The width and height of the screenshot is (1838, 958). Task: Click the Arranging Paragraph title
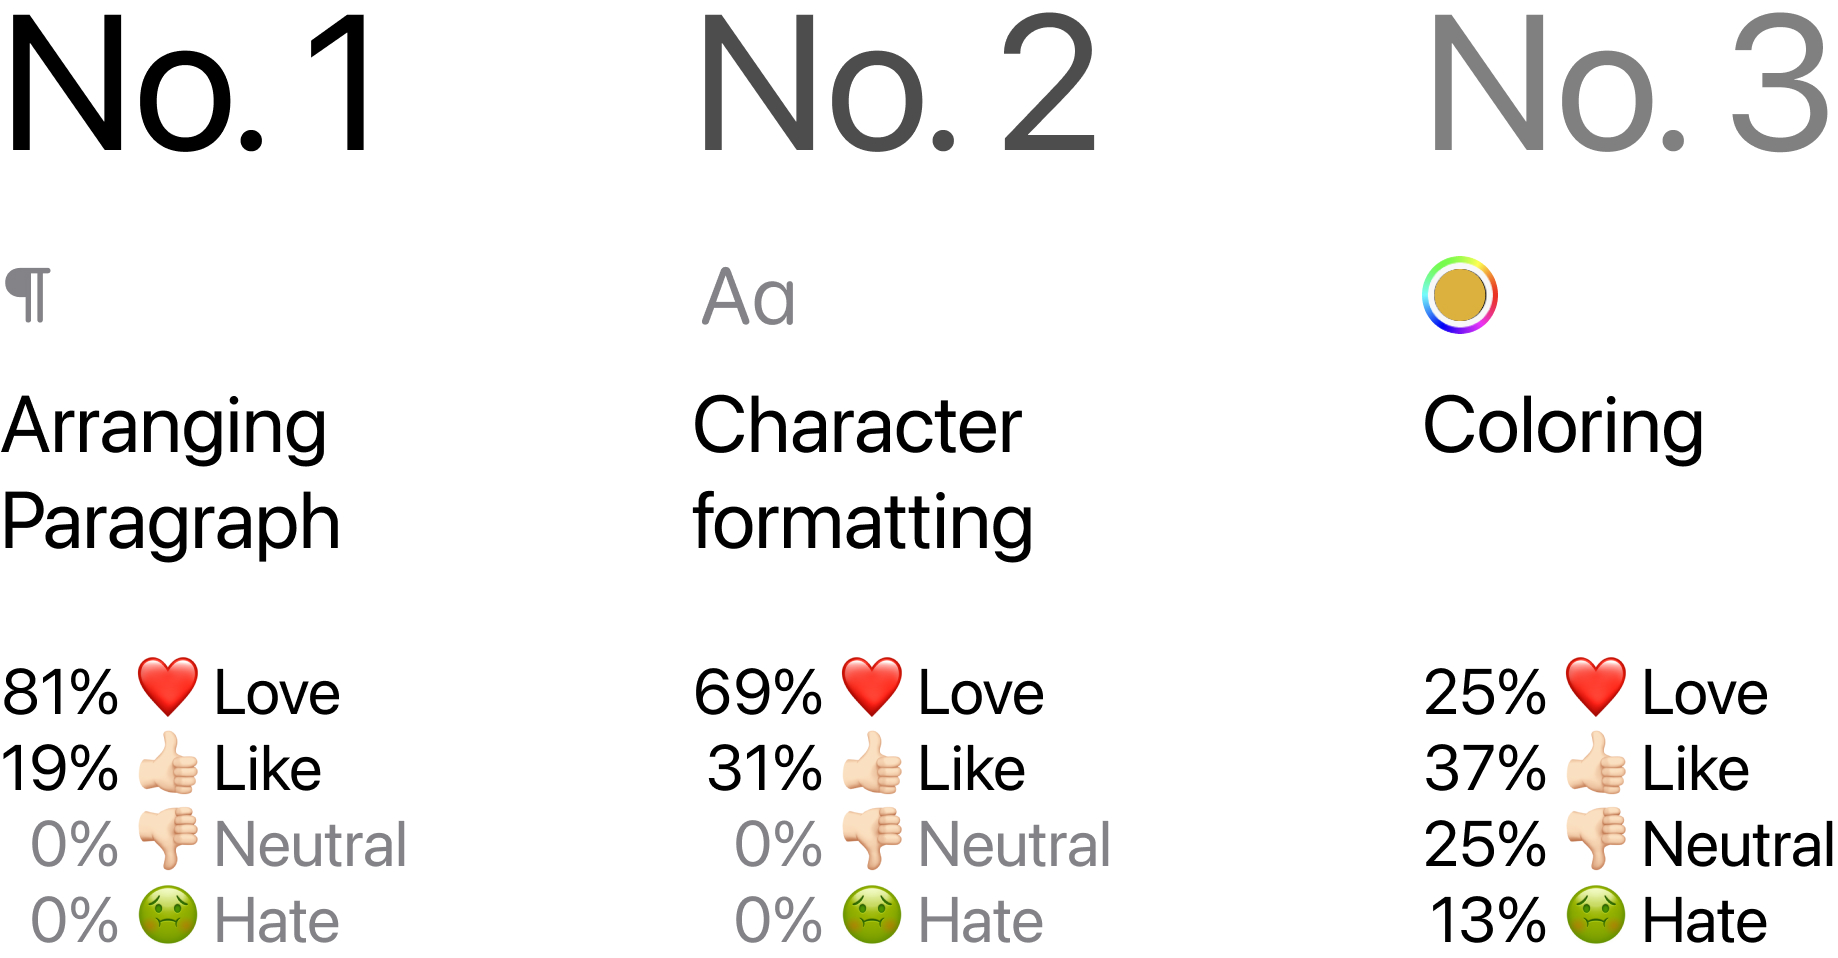coord(171,473)
